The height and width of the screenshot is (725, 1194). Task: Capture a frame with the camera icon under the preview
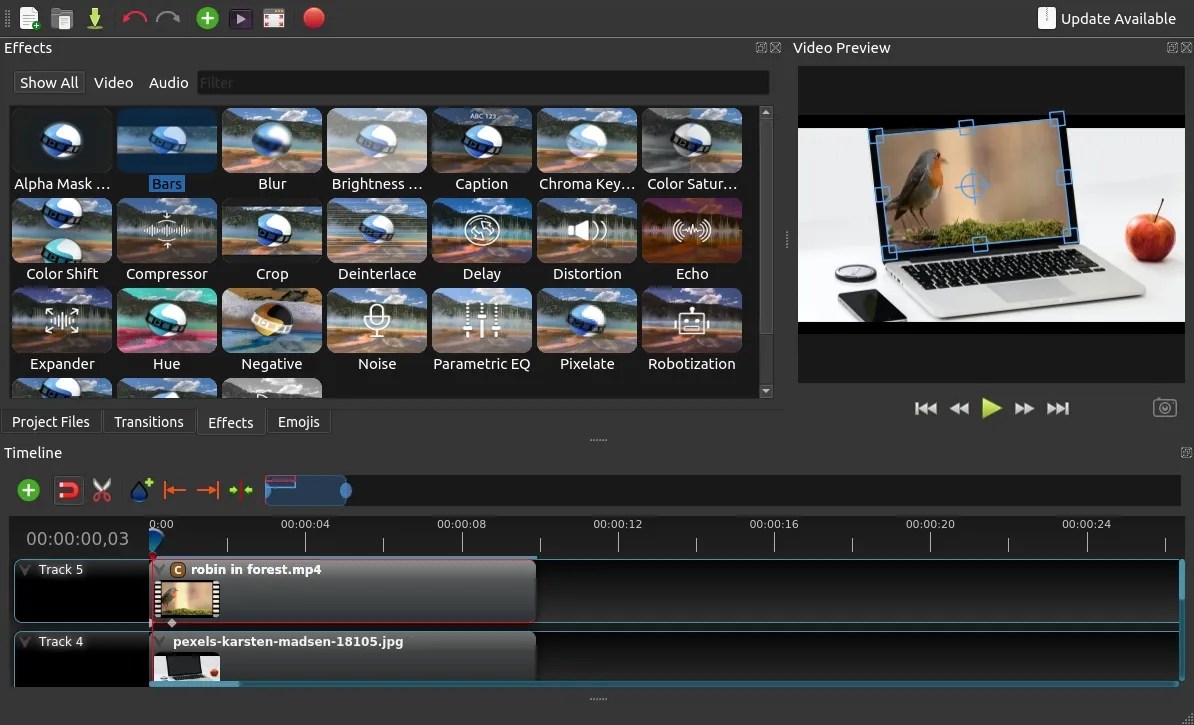[x=1164, y=408]
